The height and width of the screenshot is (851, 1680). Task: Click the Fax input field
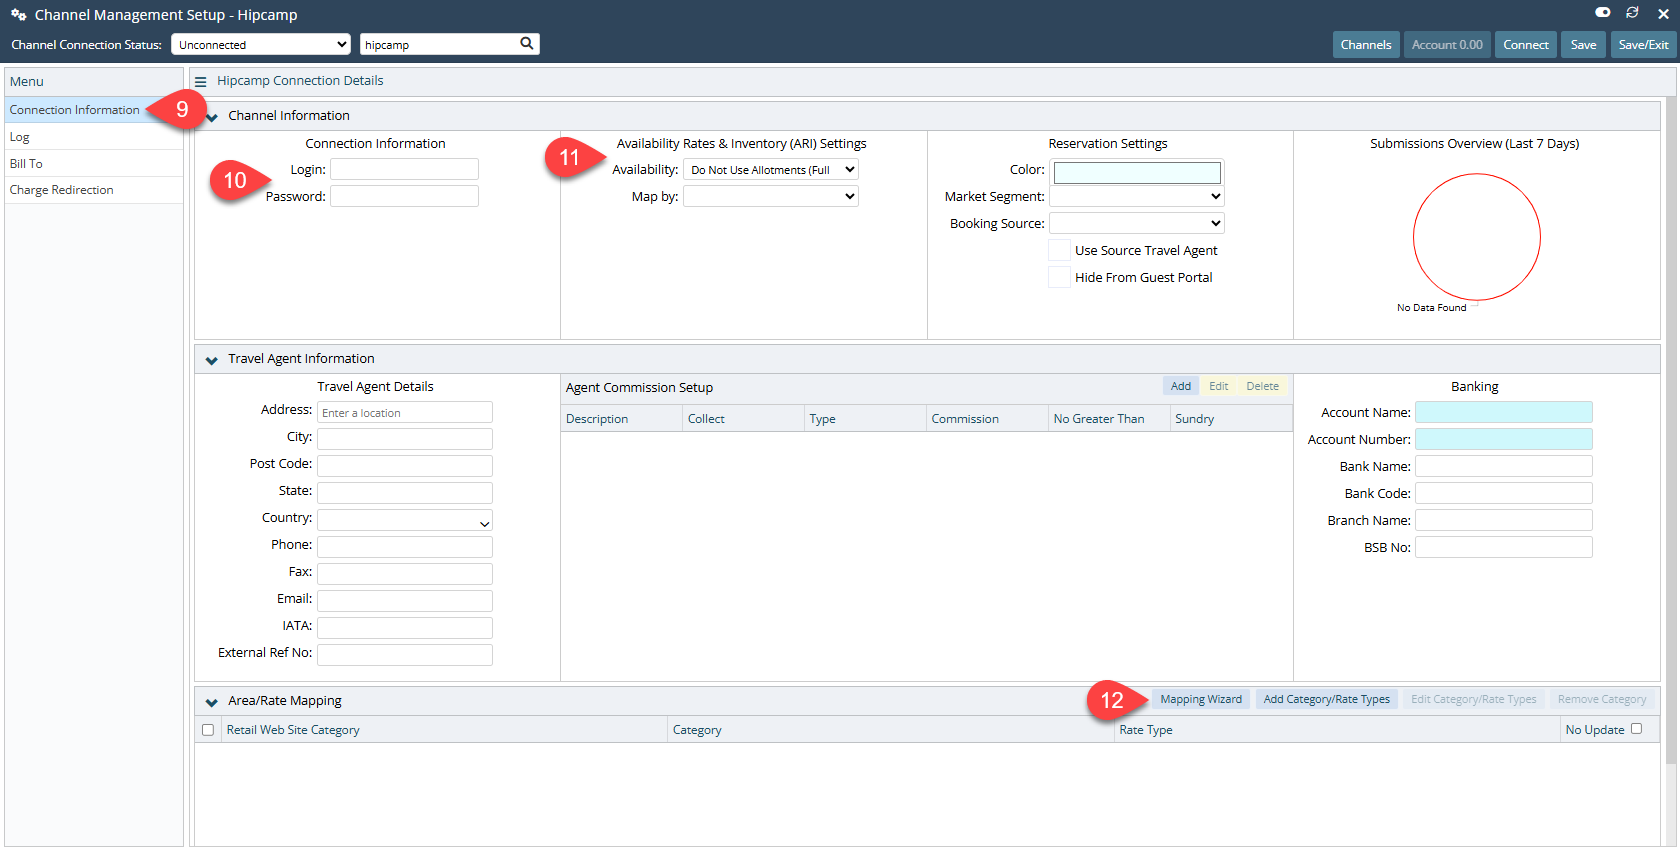(x=405, y=574)
